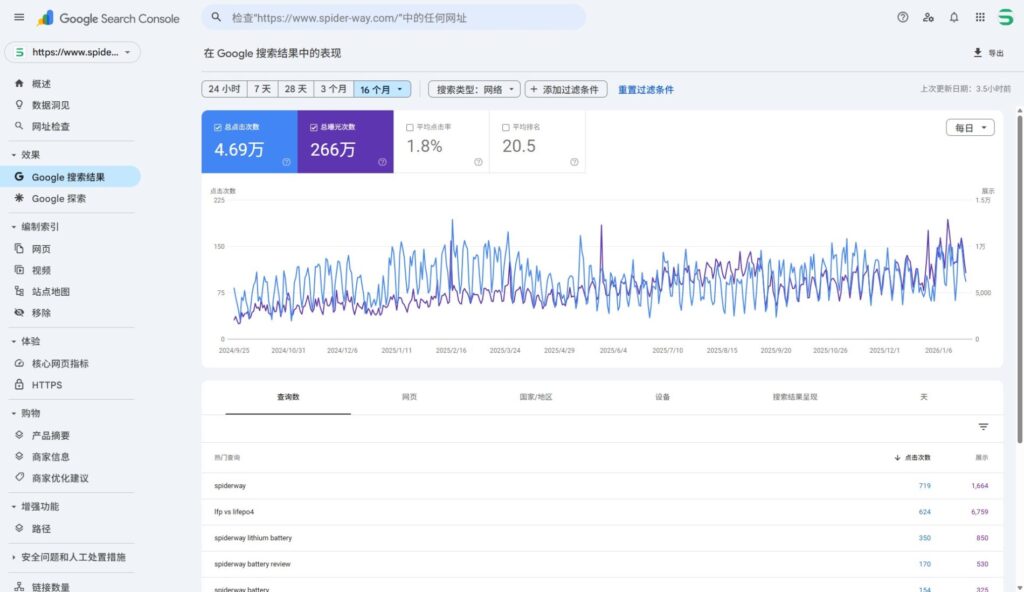Viewport: 1024px width, 592px height.
Task: Open the hamburger main menu
Action: (x=19, y=17)
